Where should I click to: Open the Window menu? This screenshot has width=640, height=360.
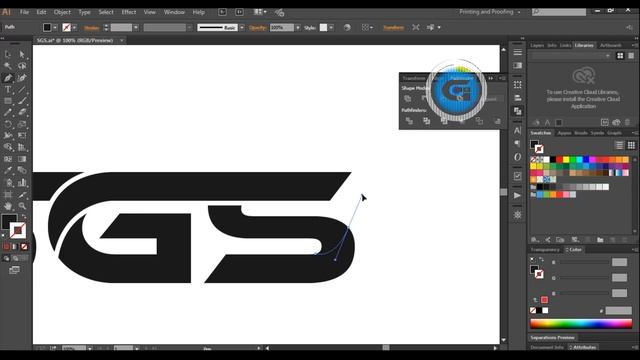tap(174, 12)
